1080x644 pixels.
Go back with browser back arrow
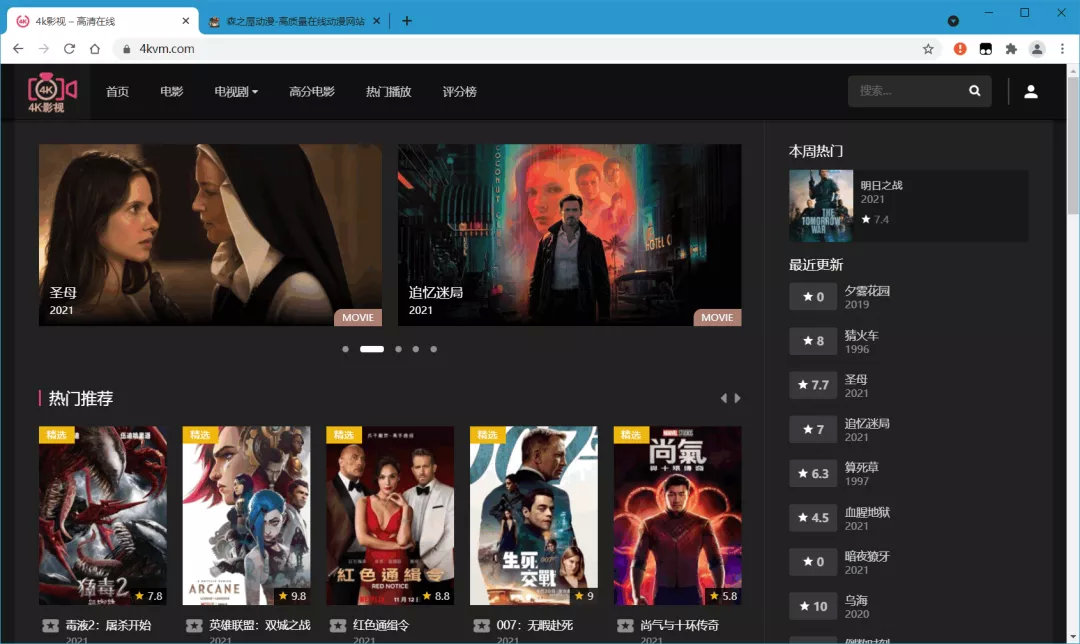18,49
